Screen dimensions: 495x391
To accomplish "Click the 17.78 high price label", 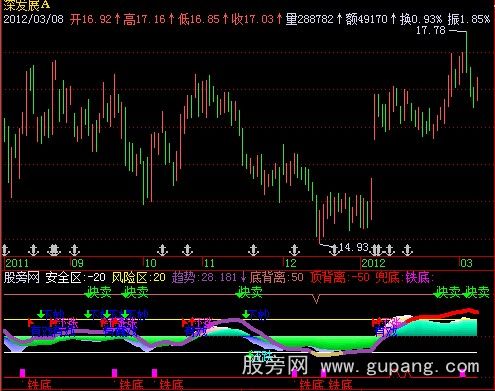I will click(431, 30).
